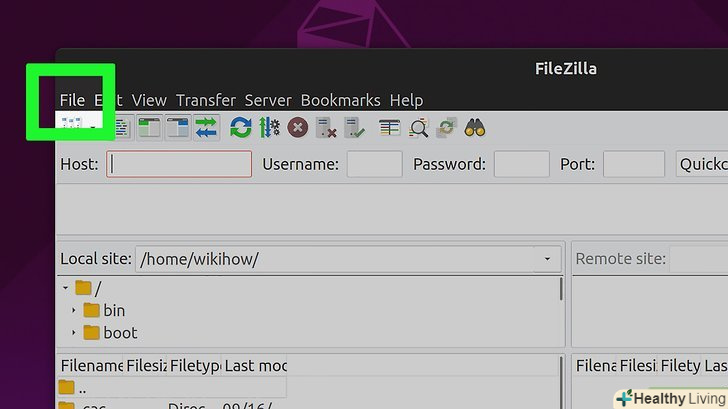Toggle remote directory tree display
This screenshot has height=409, width=728.
click(x=178, y=128)
